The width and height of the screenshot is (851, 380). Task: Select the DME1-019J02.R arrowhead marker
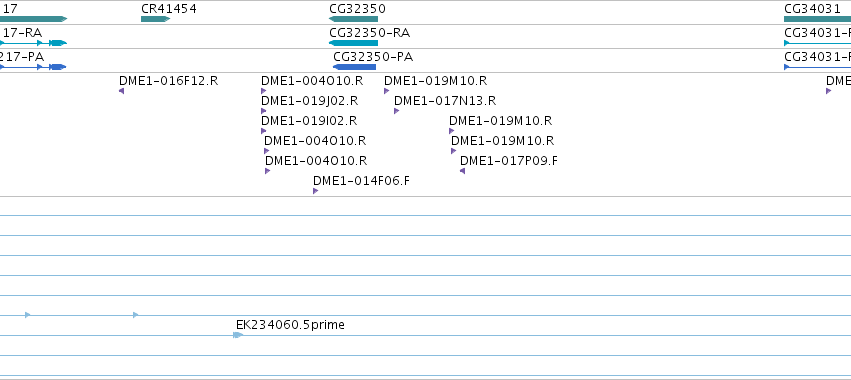tap(264, 111)
